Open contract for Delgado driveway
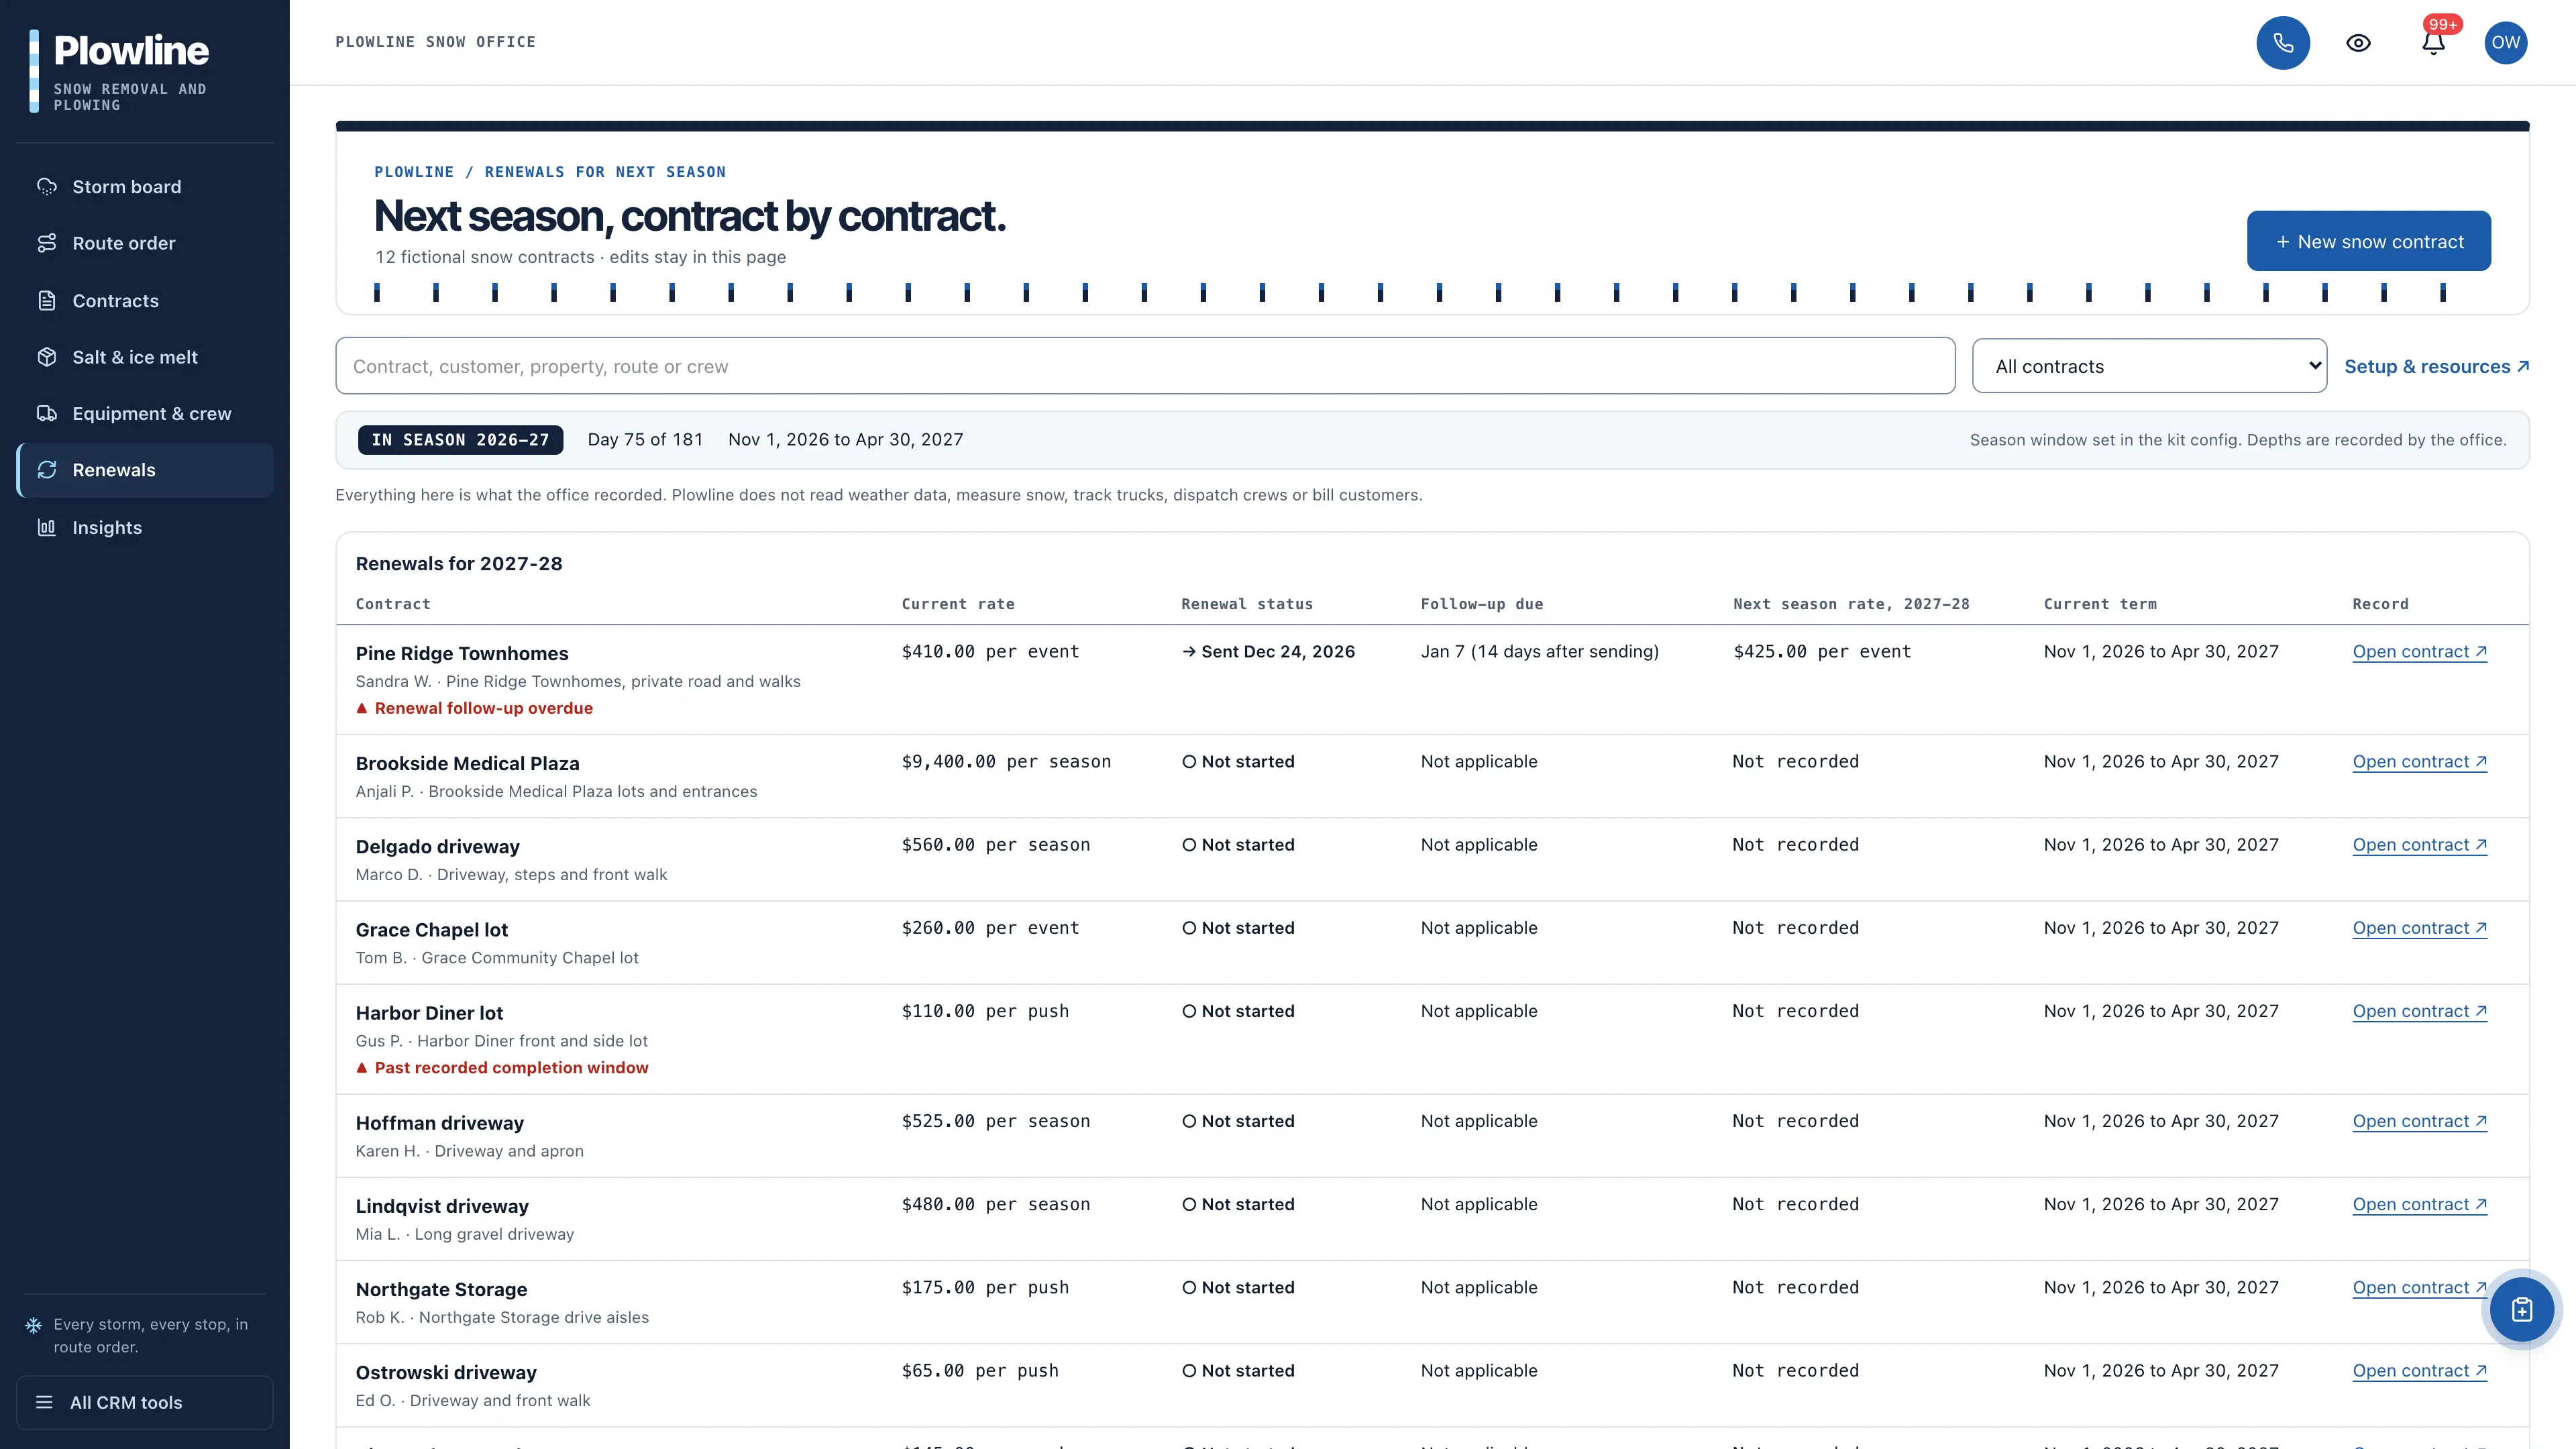Screen dimensions: 2576x1449 [x=2419, y=845]
